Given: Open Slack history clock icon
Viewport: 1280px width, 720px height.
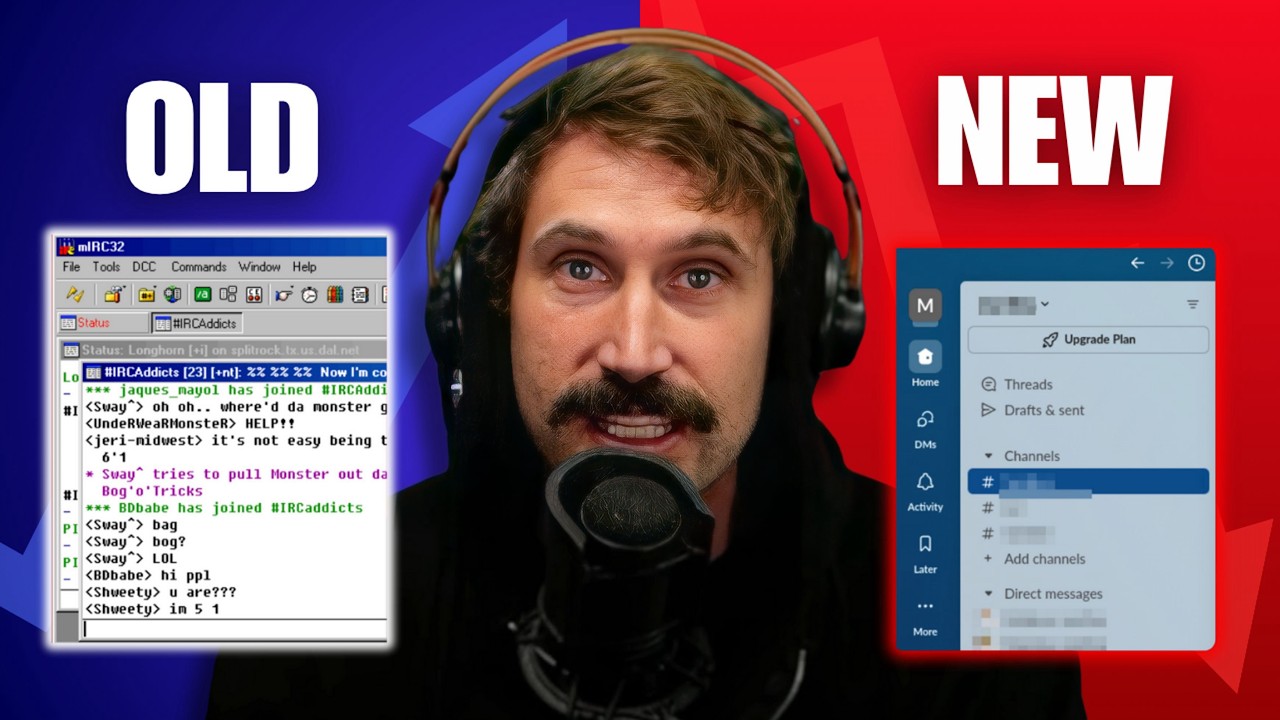Looking at the screenshot, I should [1196, 263].
